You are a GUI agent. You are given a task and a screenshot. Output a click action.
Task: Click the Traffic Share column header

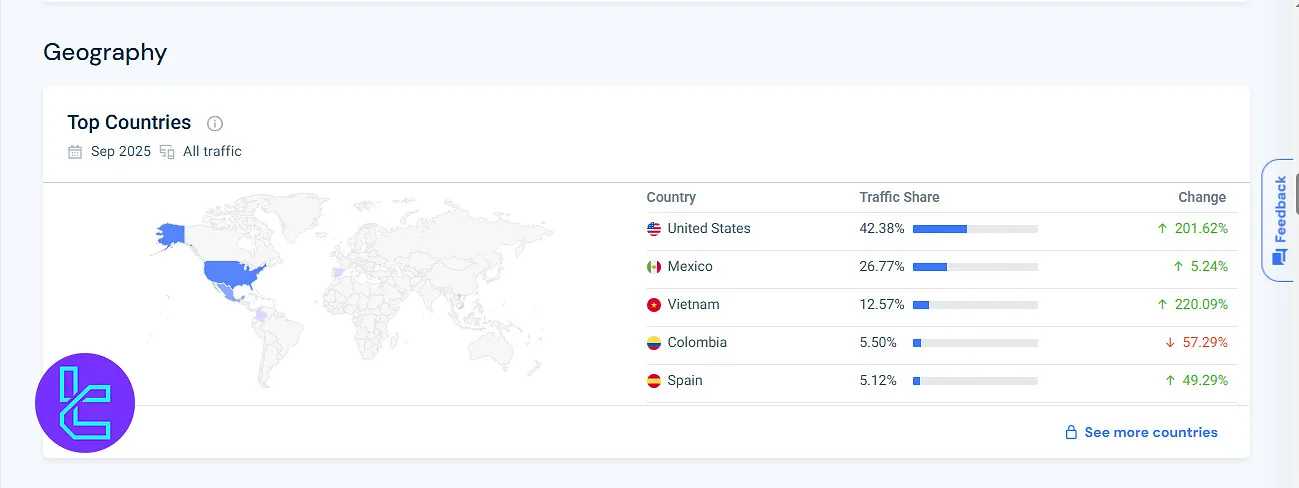click(x=899, y=197)
